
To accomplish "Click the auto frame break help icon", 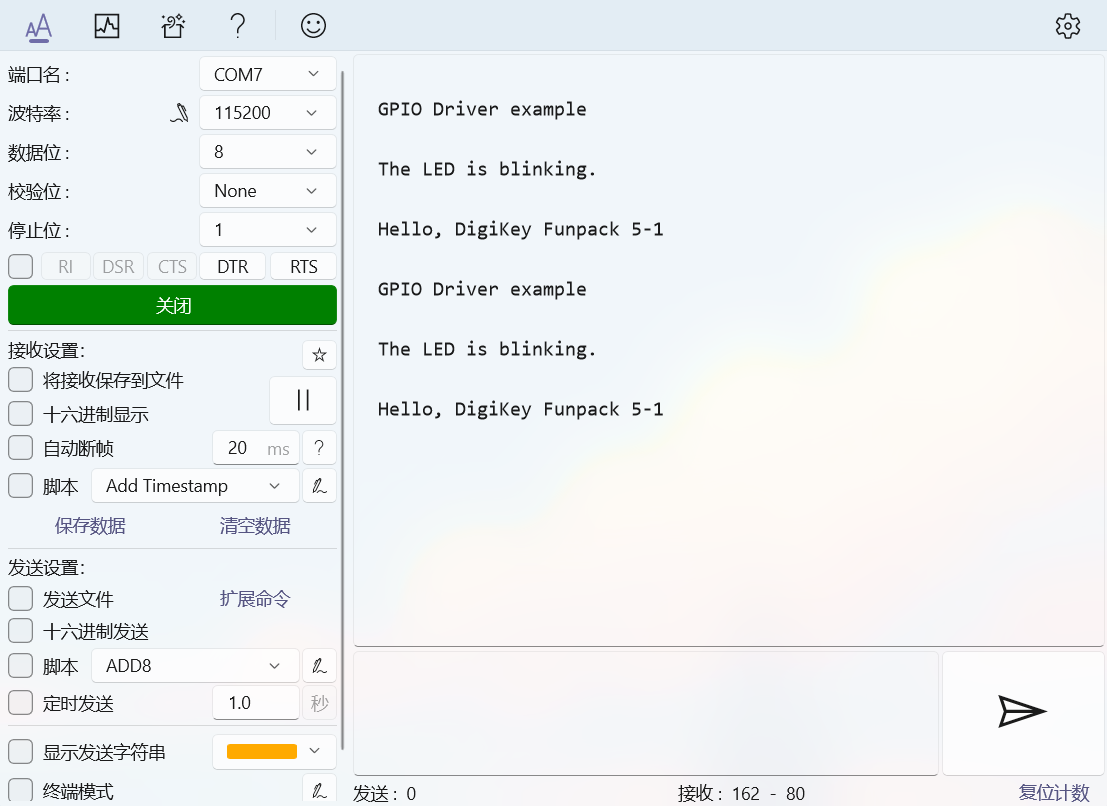I will 319,448.
